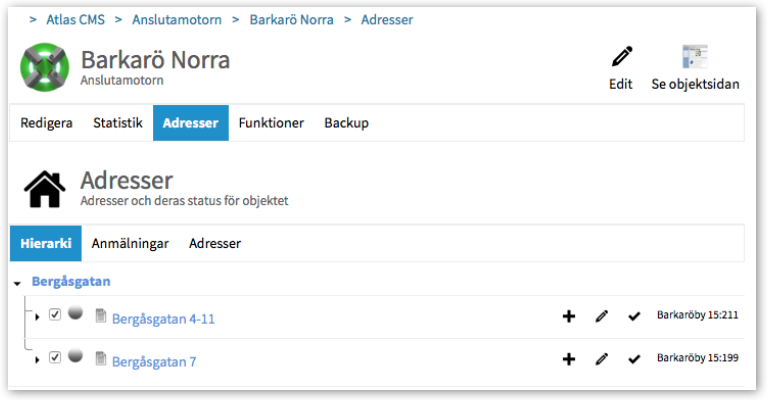Collapse the Bergåsgatan tree group
This screenshot has height=400, width=767.
[18, 283]
